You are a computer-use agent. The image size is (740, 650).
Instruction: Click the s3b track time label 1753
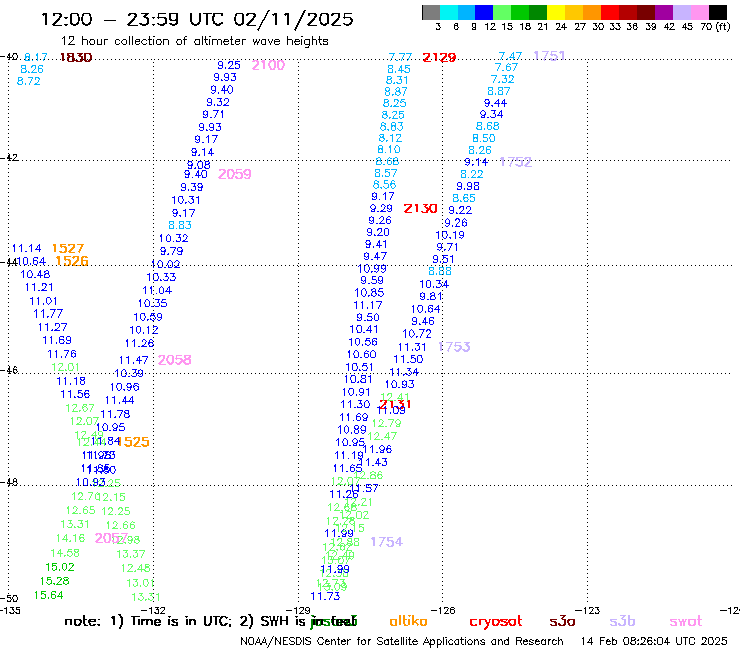click(454, 347)
